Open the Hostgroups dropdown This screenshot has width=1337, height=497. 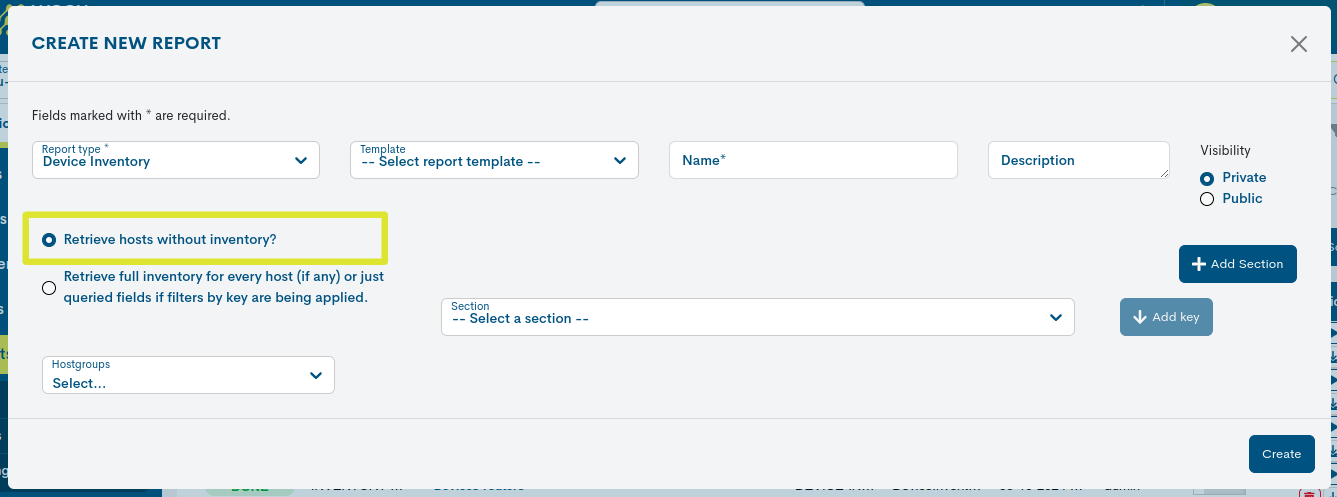coord(188,375)
